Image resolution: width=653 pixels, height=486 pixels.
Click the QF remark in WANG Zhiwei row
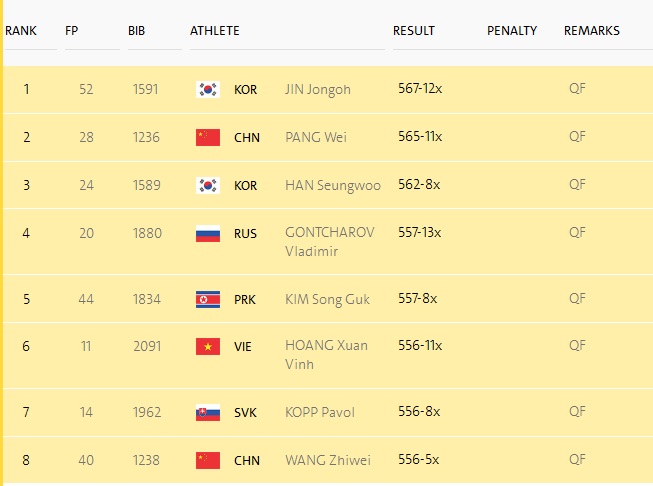click(x=577, y=459)
